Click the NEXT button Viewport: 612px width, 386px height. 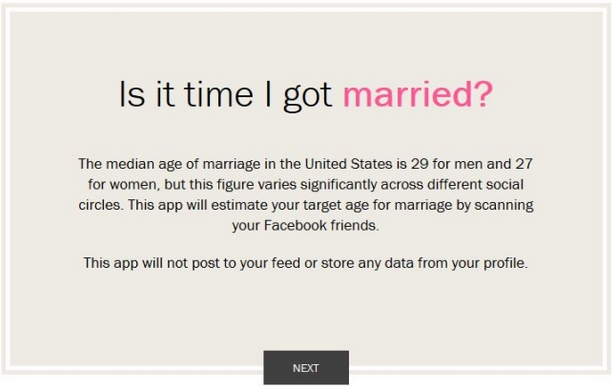click(x=306, y=368)
